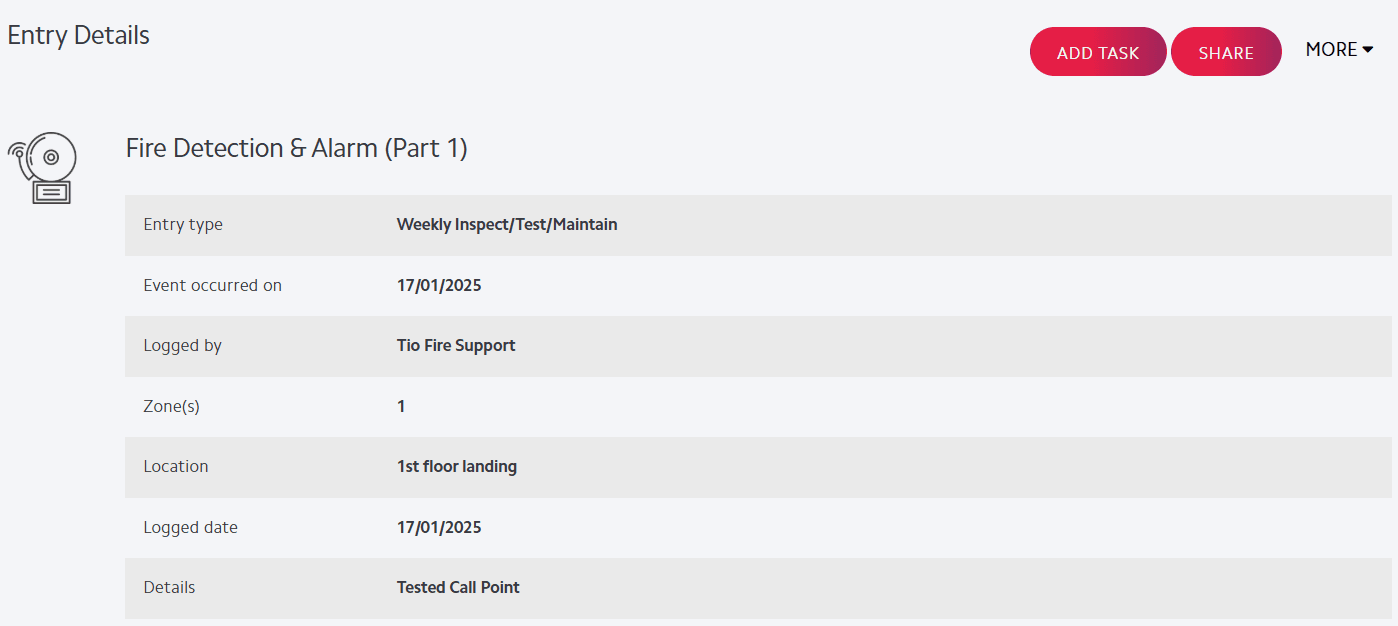This screenshot has height=626, width=1398.
Task: Click the ADD TASK button
Action: click(x=1098, y=52)
